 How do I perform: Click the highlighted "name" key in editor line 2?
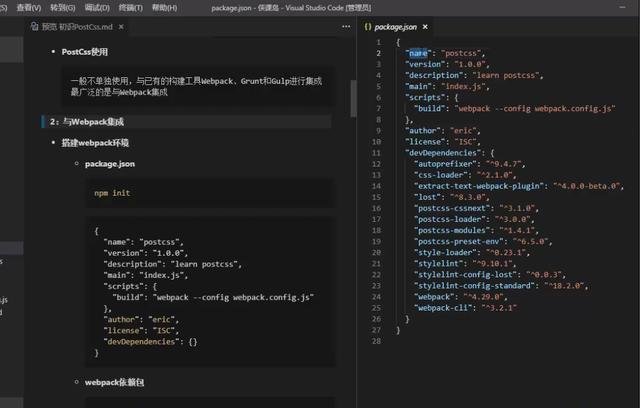(x=418, y=53)
